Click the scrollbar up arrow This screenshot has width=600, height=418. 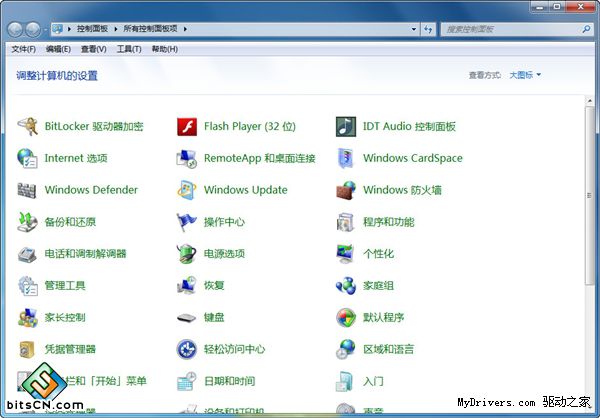click(589, 101)
